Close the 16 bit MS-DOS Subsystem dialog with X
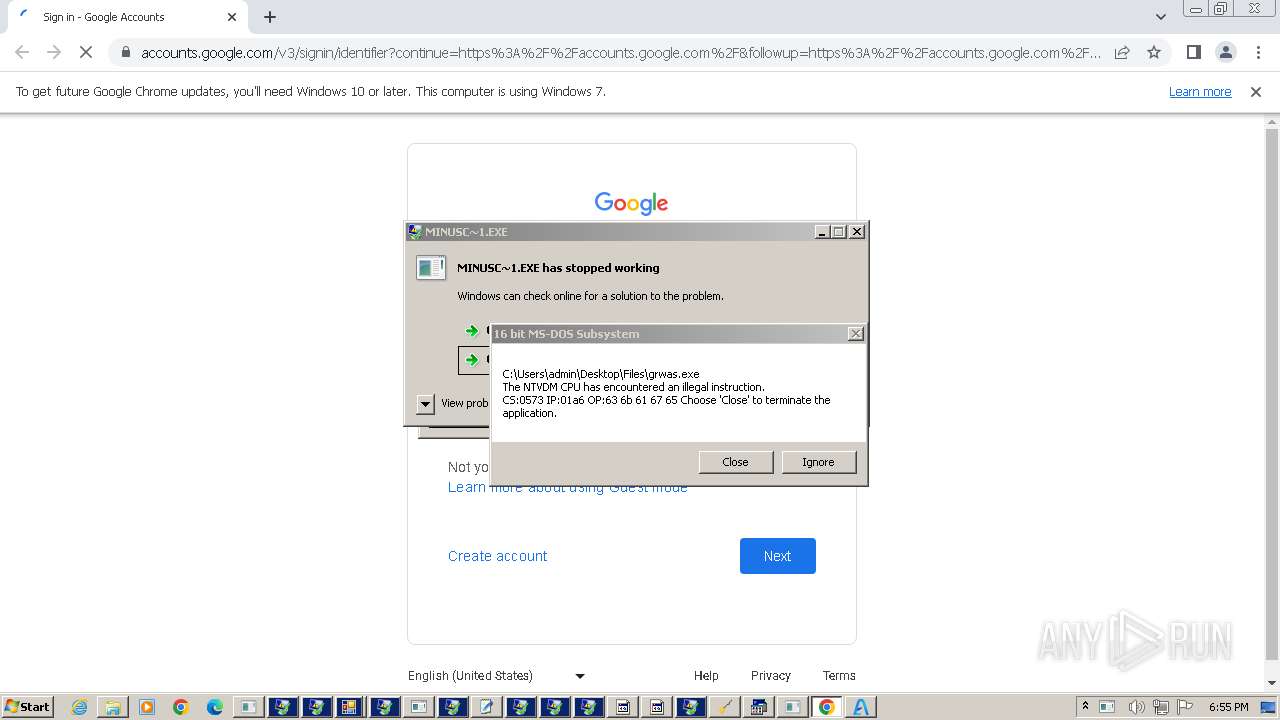The width and height of the screenshot is (1280, 720). coord(856,333)
